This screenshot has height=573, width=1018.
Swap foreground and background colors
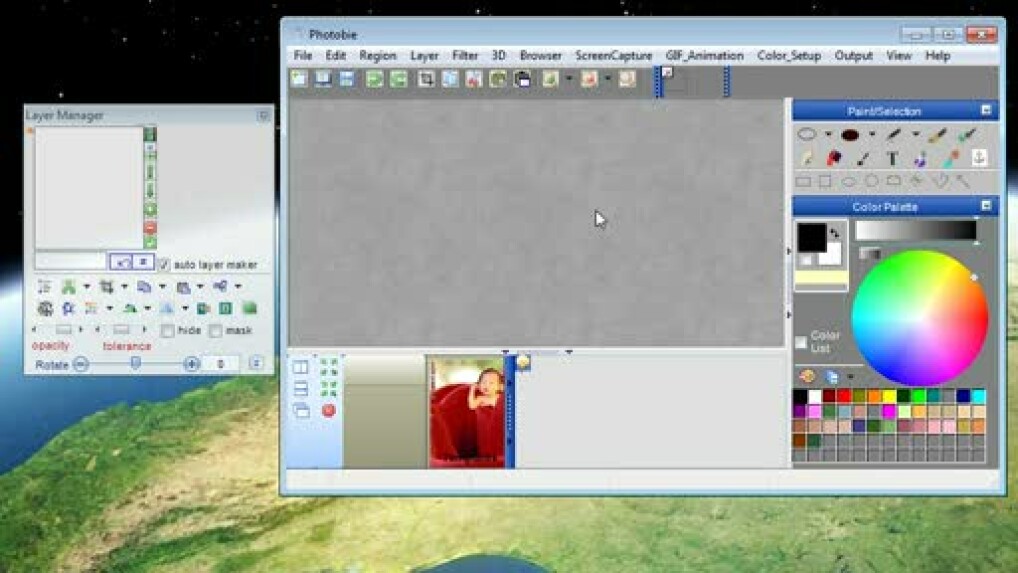point(835,232)
